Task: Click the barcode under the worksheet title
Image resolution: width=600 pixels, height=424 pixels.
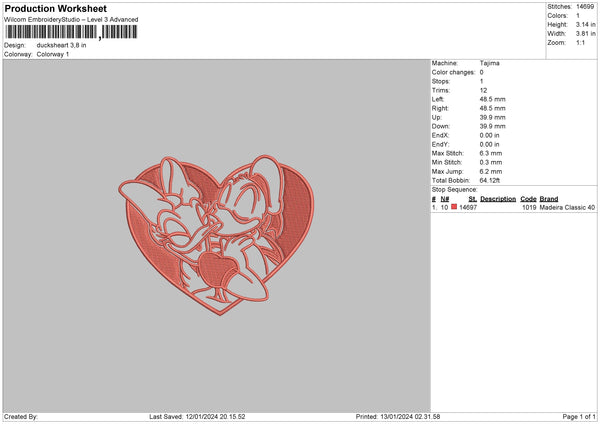Action: [71, 32]
